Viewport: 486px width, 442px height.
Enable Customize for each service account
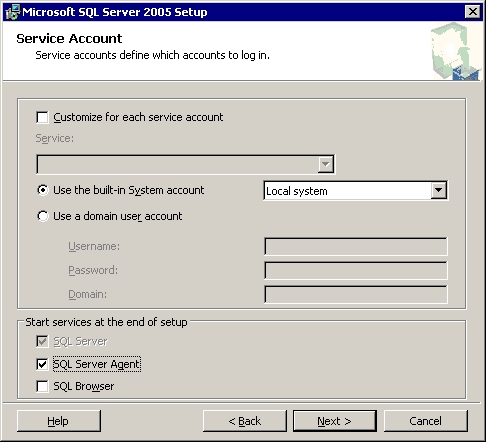[42, 117]
